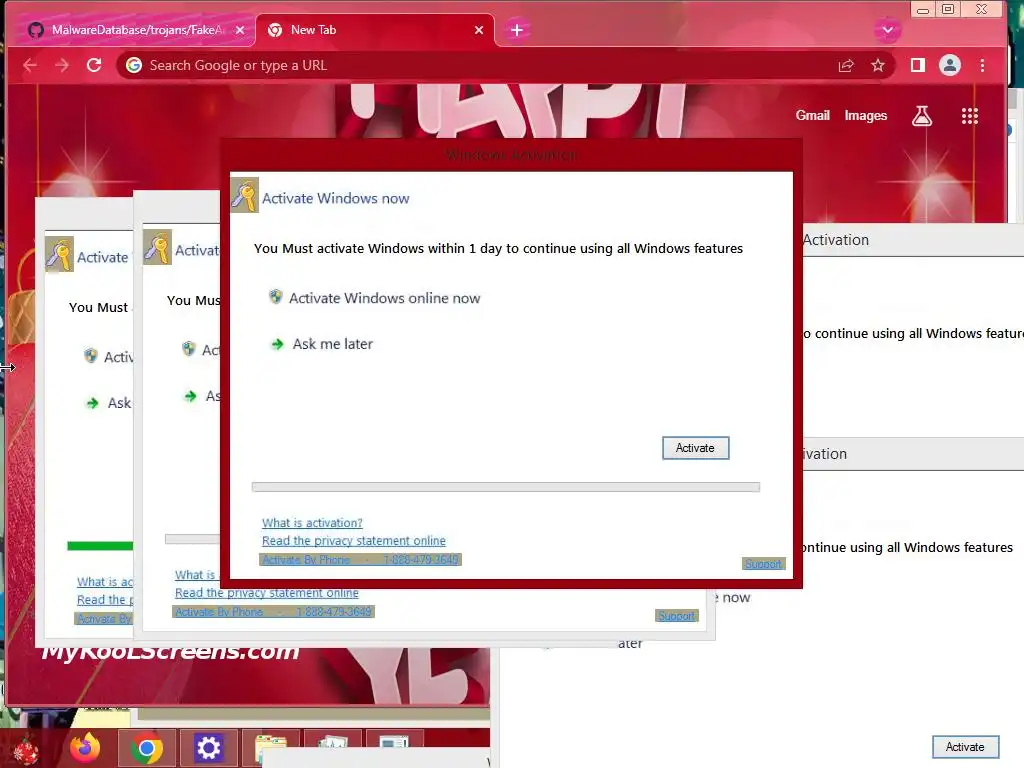Click Support link in second activation dialog
The height and width of the screenshot is (768, 1024).
point(676,616)
